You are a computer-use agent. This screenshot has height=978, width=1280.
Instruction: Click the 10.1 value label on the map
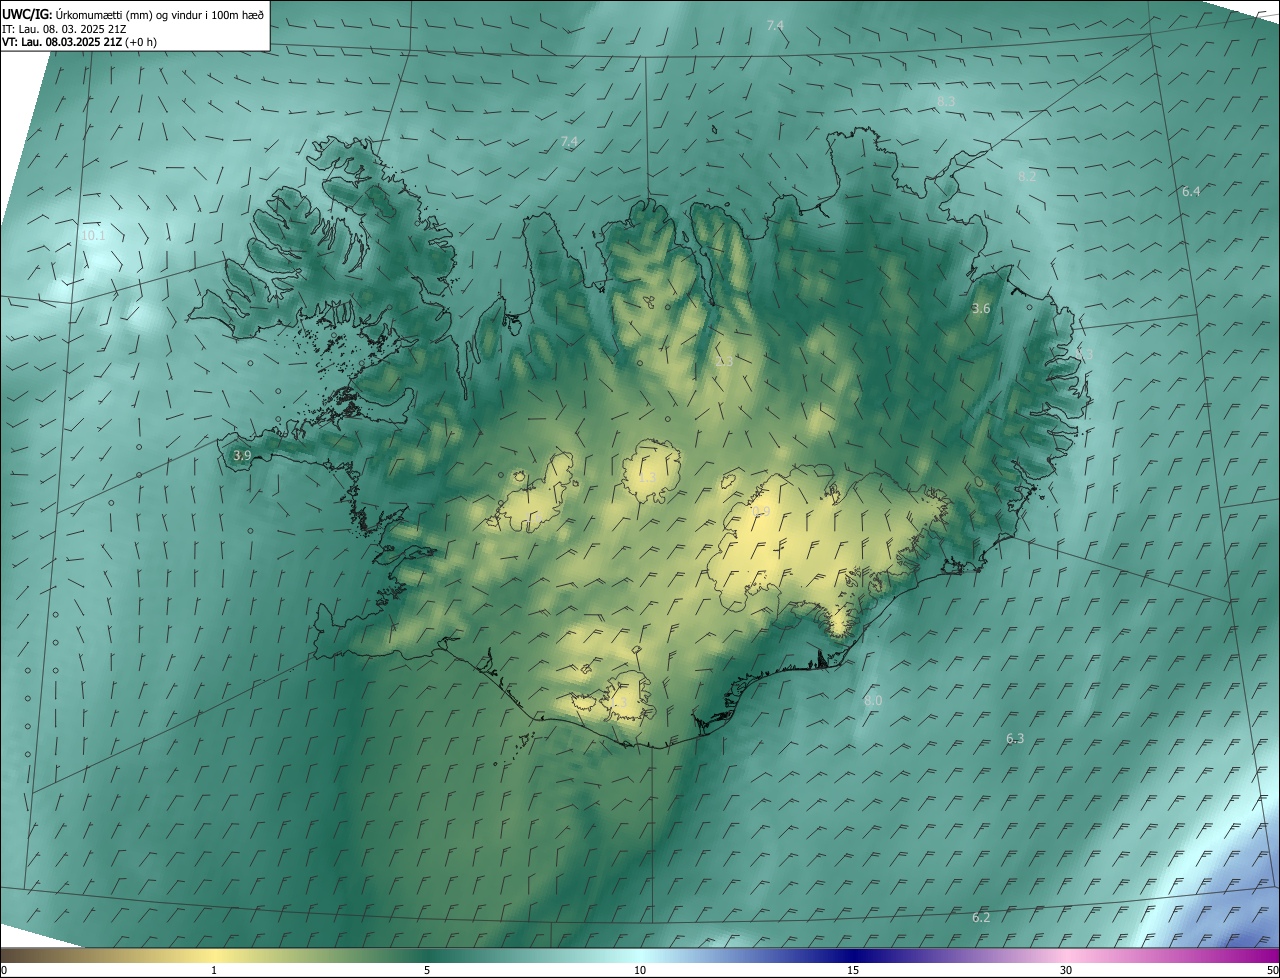coord(93,235)
